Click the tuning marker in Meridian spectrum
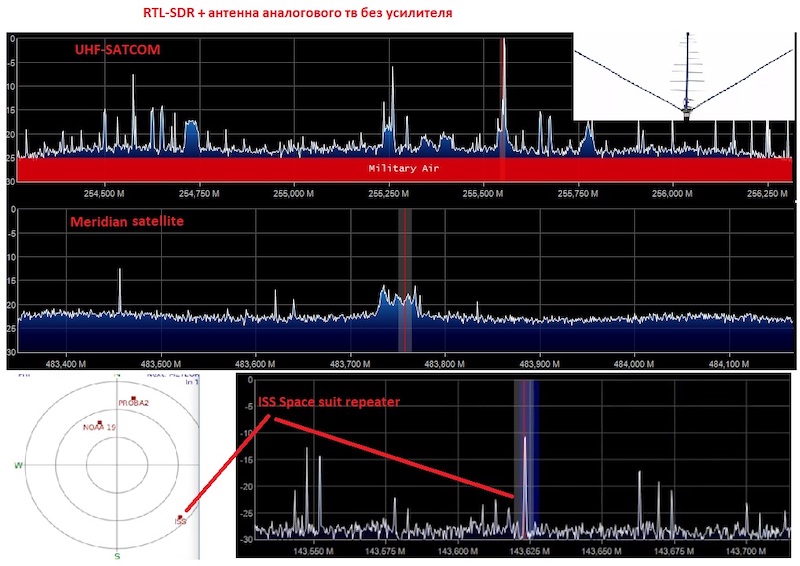This screenshot has width=800, height=566. click(404, 280)
